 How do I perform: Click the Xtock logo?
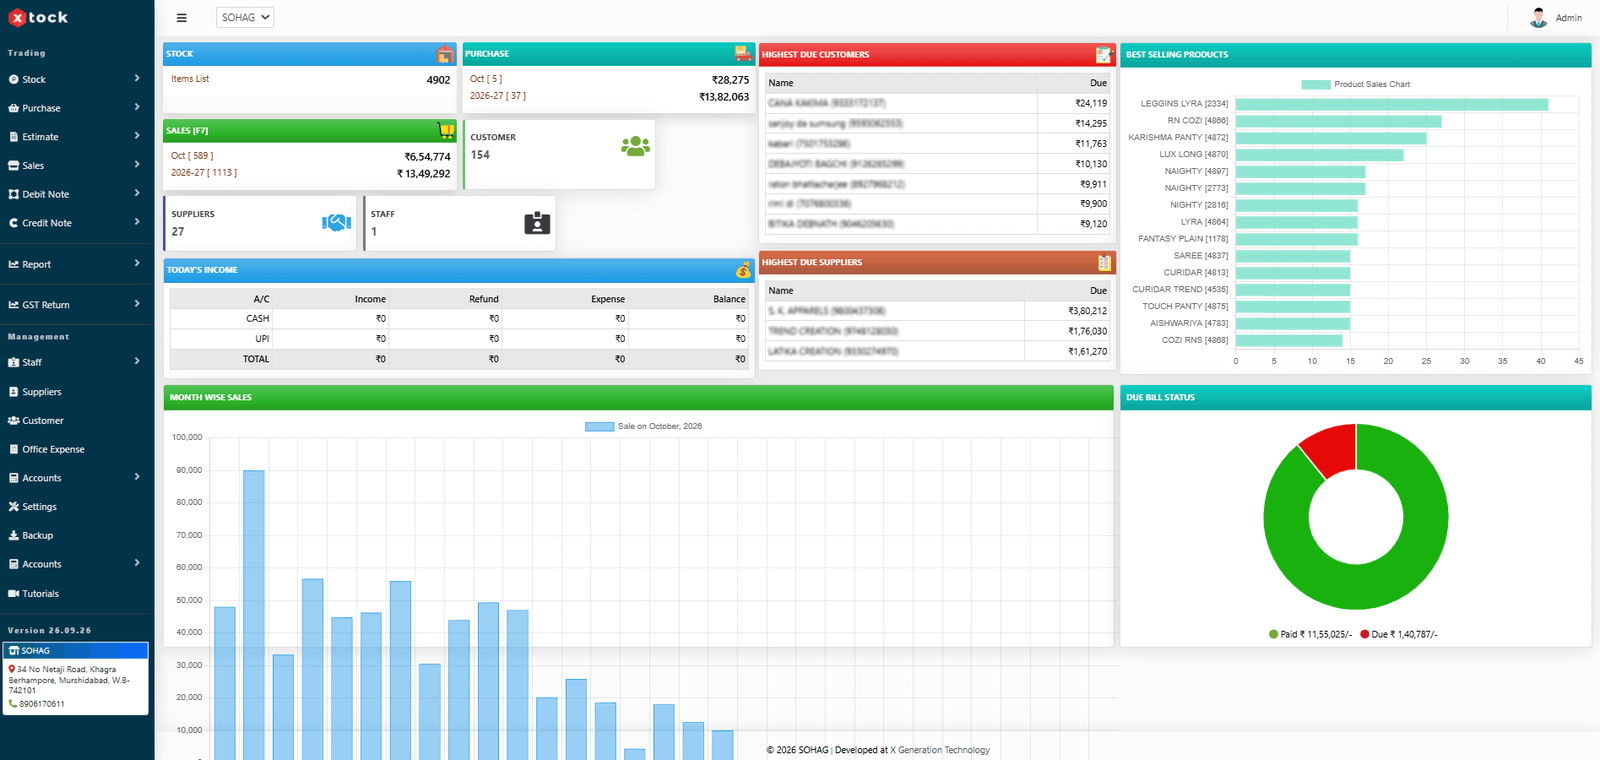(39, 18)
